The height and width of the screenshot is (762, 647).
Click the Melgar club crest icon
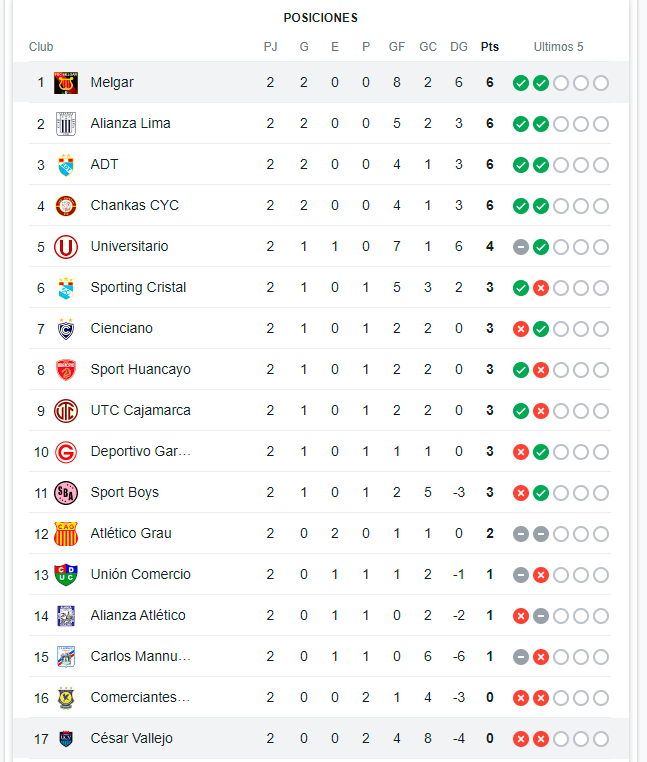66,83
